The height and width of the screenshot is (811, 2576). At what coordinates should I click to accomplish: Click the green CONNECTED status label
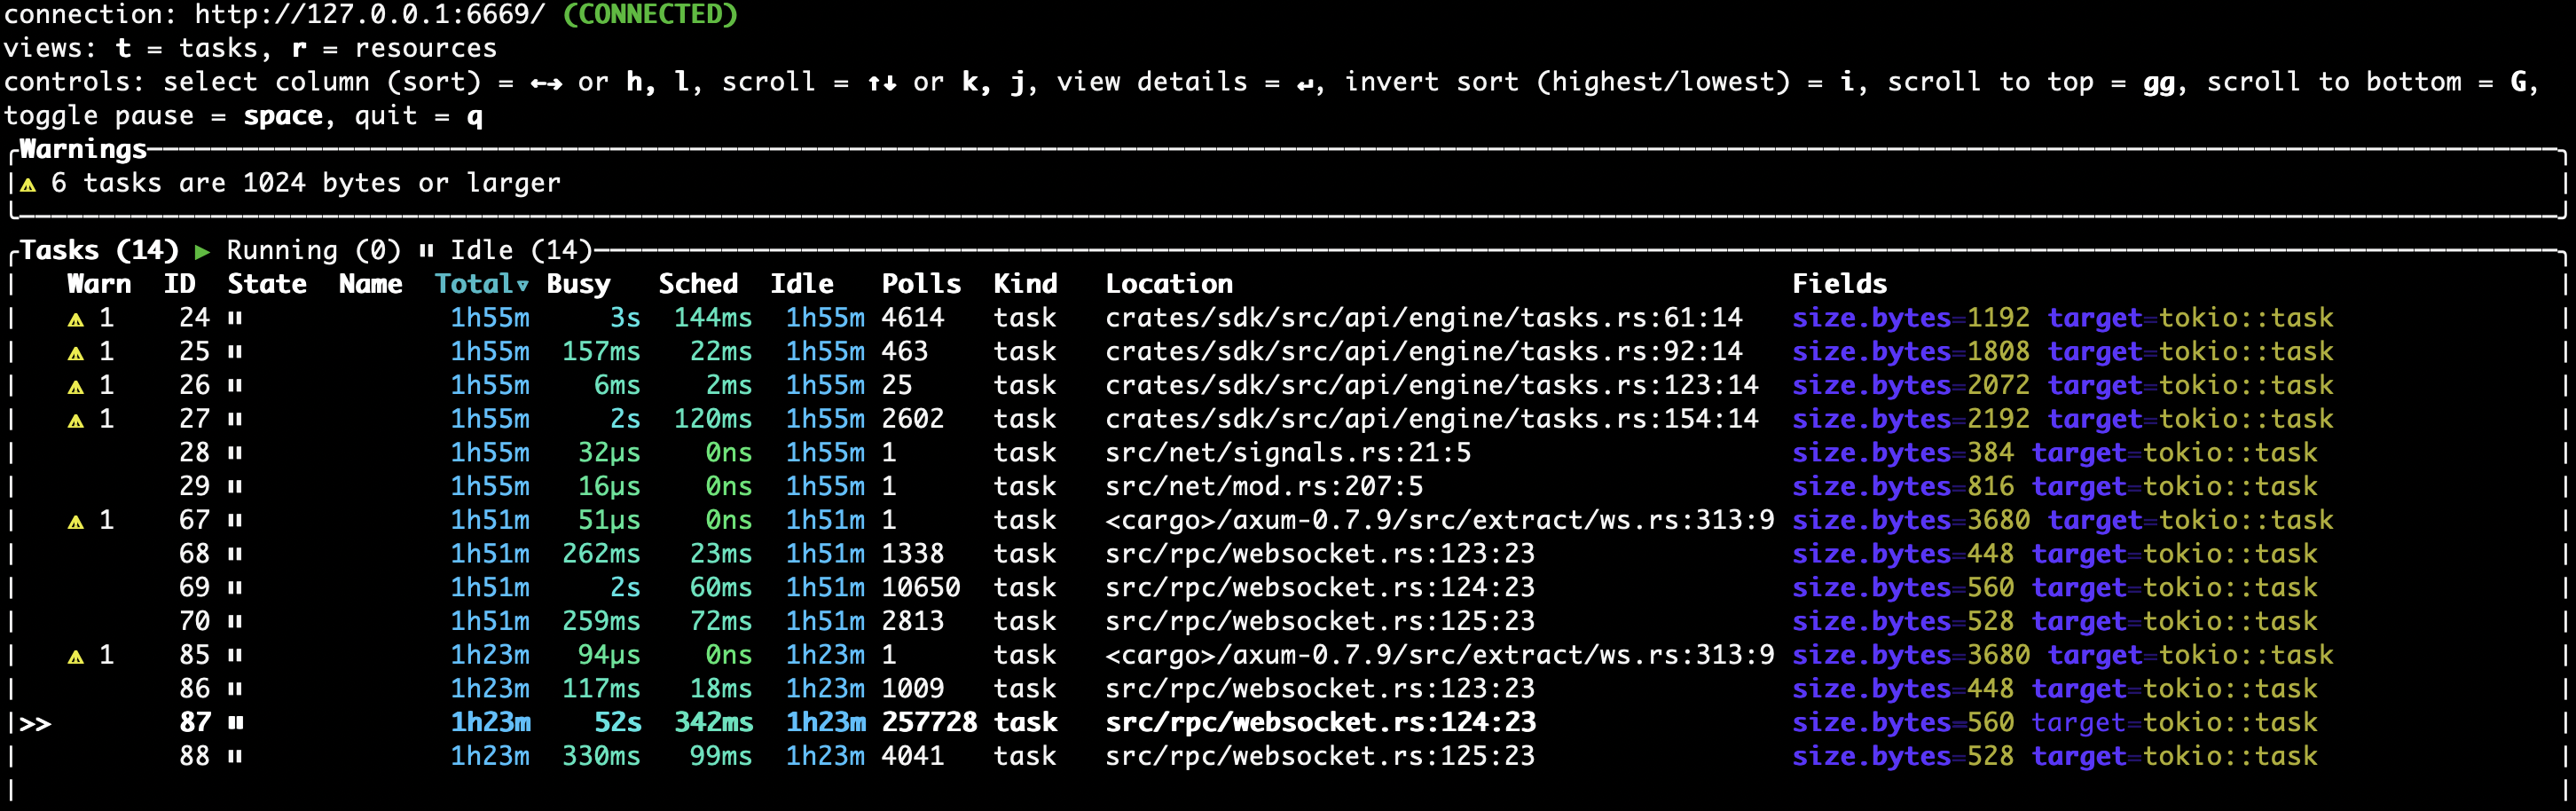click(x=650, y=15)
